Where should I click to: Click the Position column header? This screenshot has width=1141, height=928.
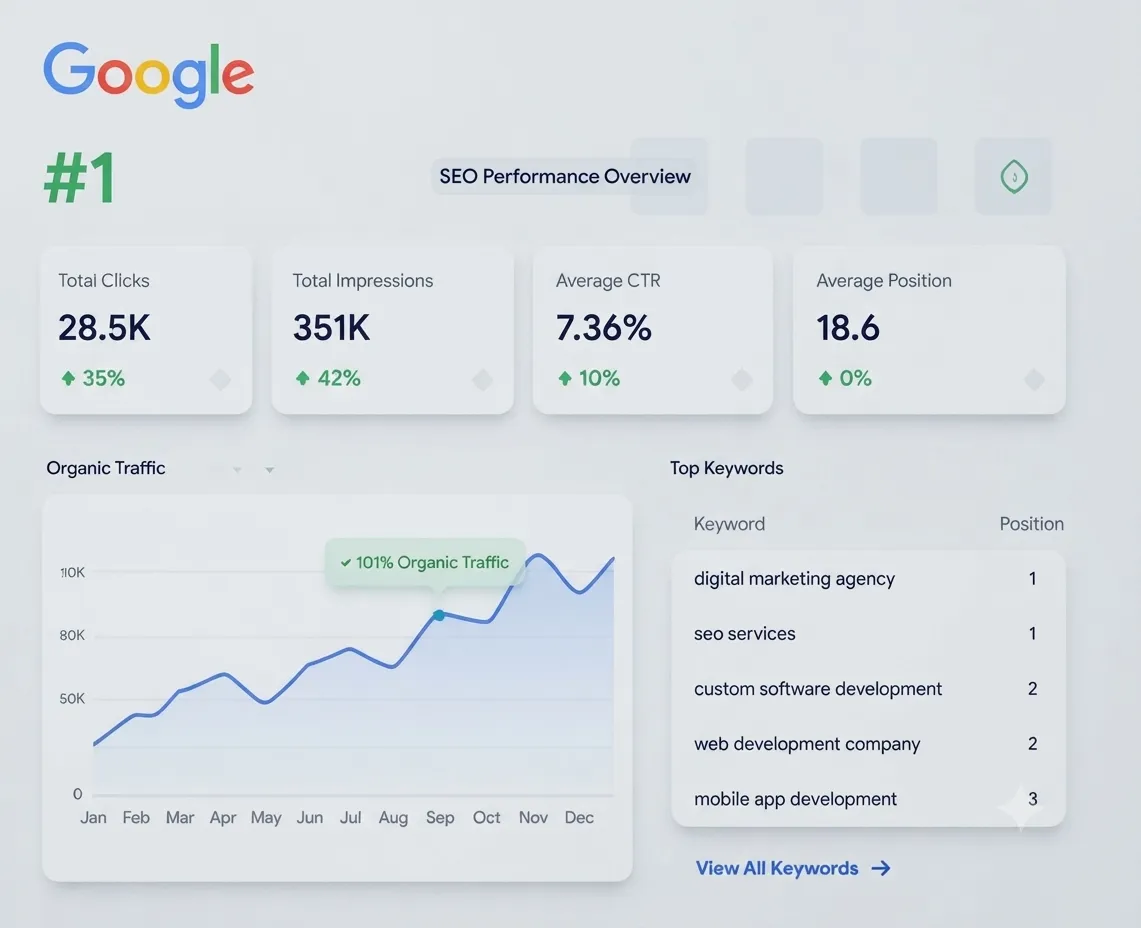point(1031,524)
